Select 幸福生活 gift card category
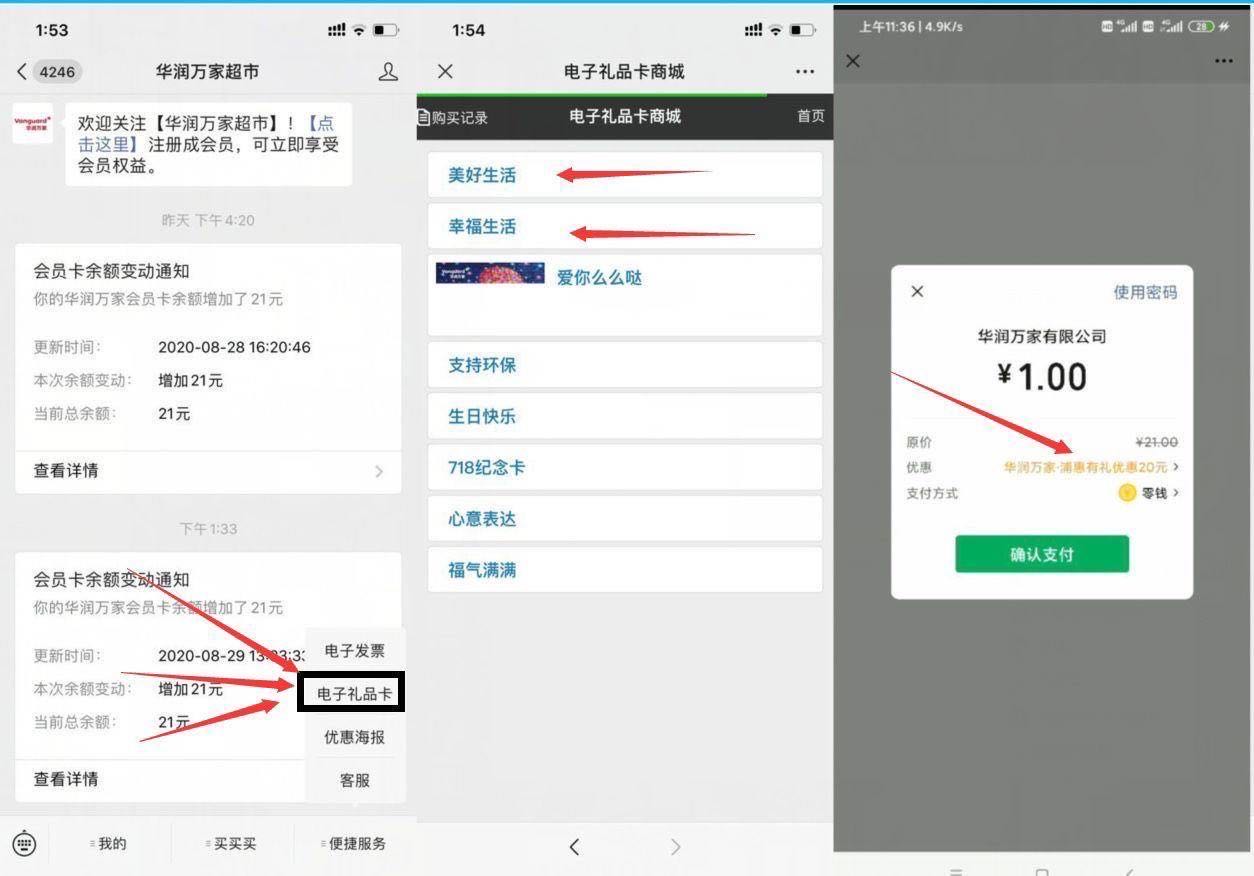Image resolution: width=1254 pixels, height=876 pixels. click(625, 227)
